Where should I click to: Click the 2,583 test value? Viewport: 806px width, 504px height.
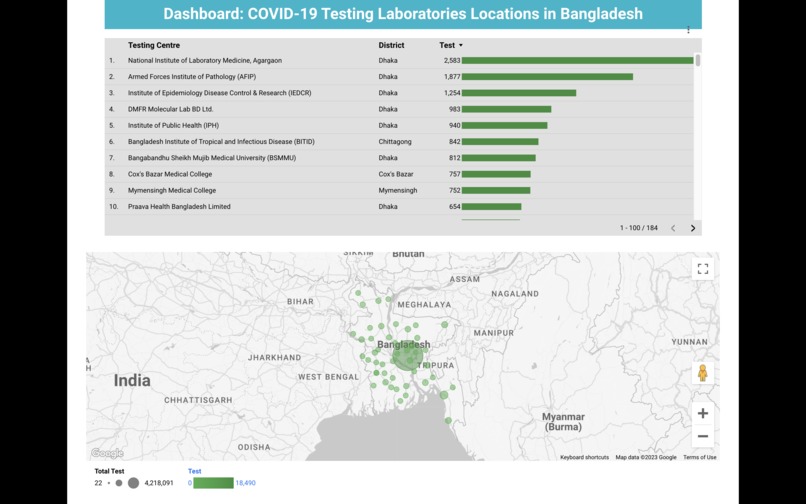(x=452, y=61)
